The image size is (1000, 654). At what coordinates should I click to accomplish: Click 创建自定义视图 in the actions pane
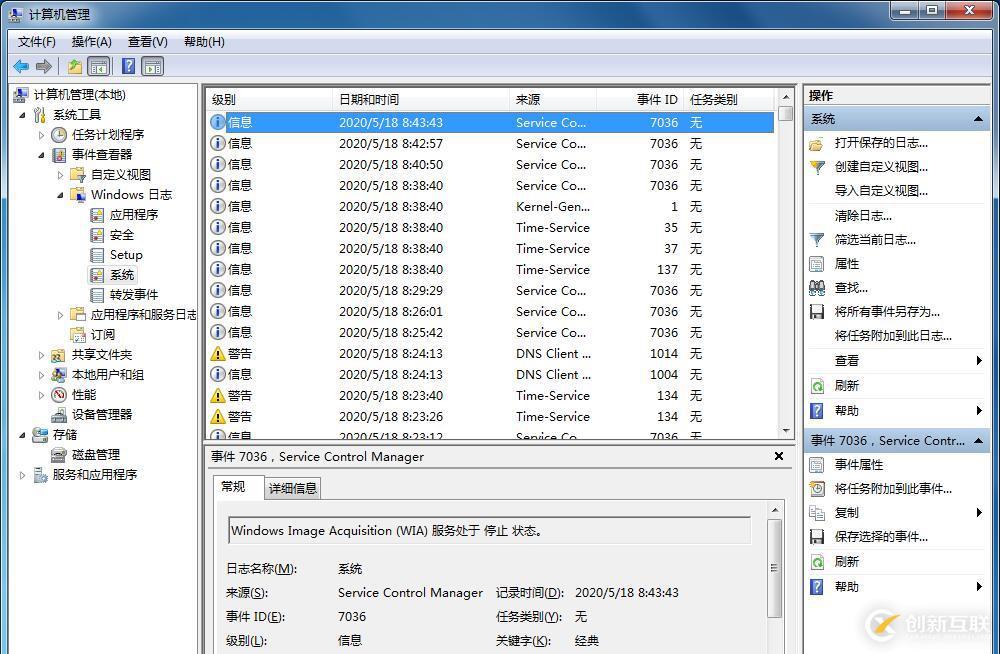(881, 167)
